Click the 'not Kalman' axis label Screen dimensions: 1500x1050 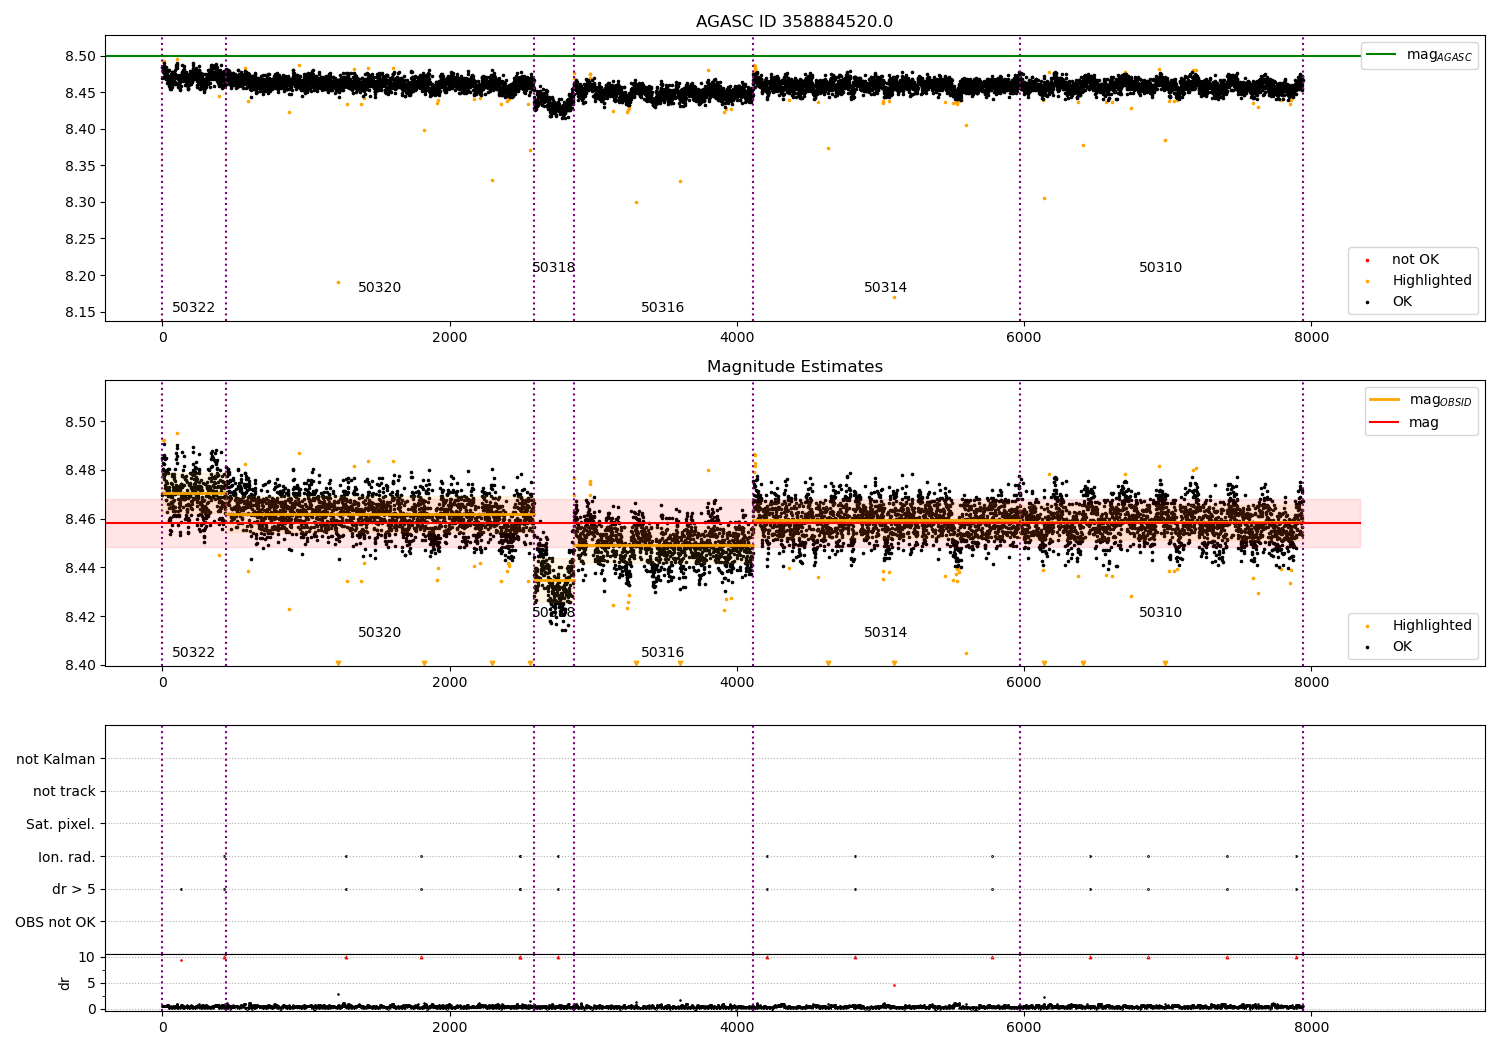[56, 759]
